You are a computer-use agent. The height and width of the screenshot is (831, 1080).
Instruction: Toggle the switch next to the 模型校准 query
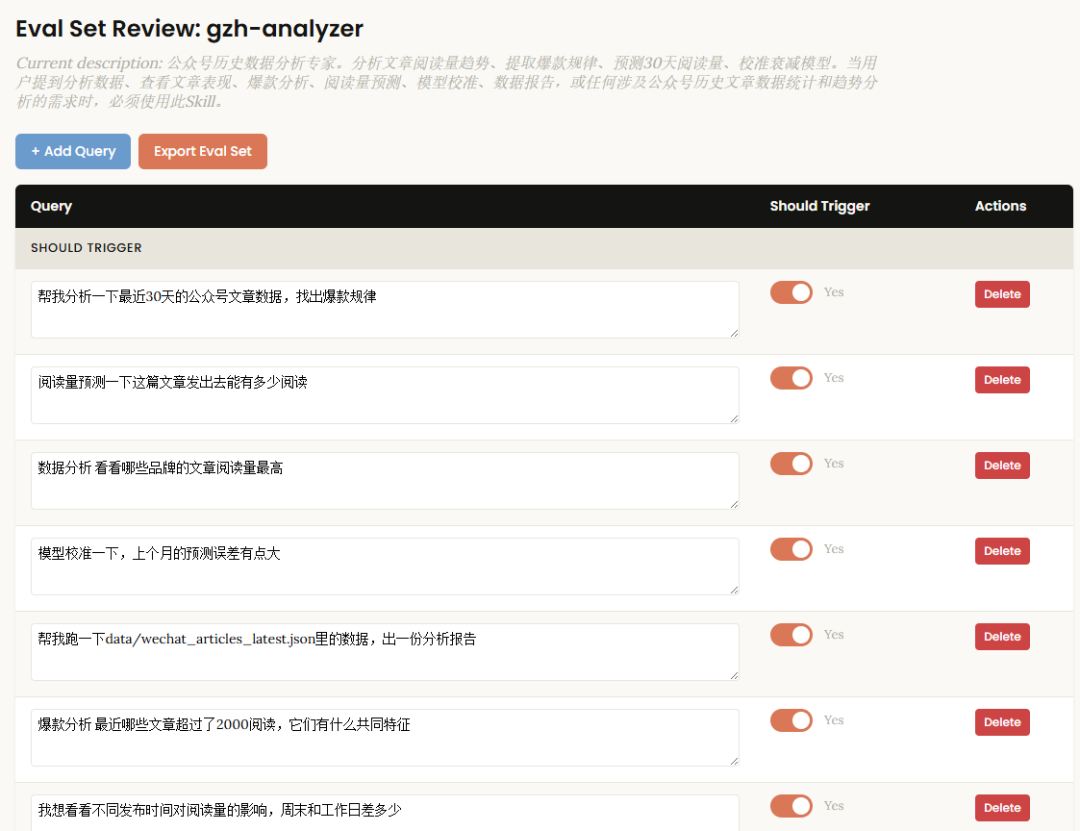[x=790, y=549]
